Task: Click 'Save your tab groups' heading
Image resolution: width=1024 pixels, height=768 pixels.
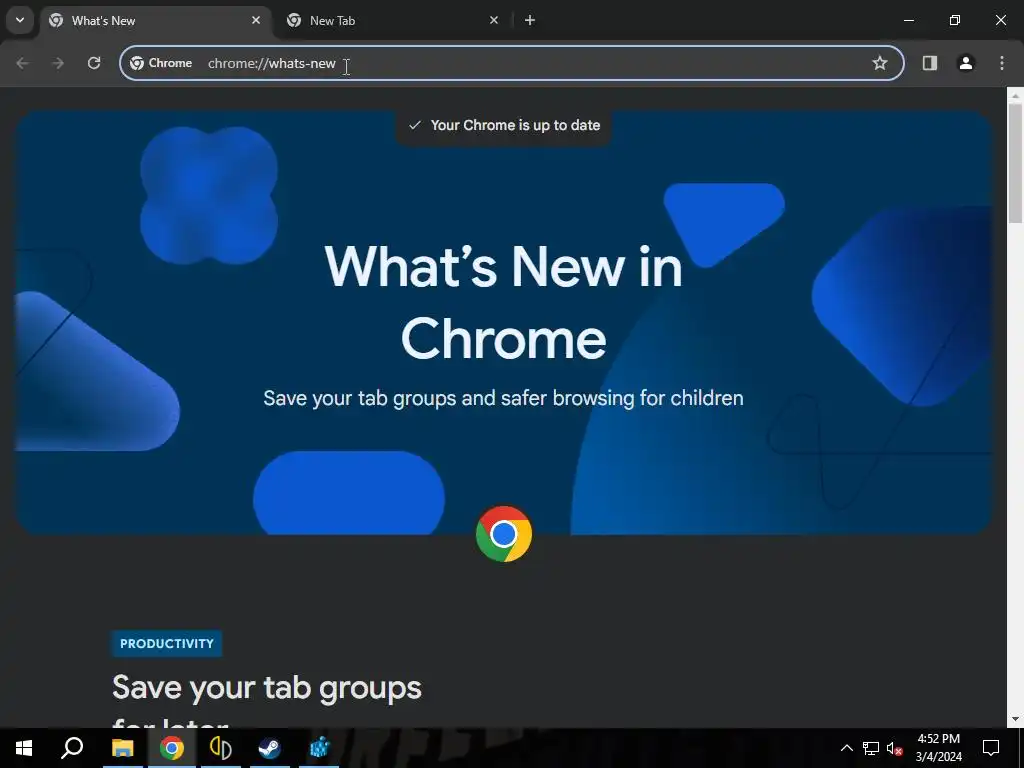Action: [x=266, y=688]
